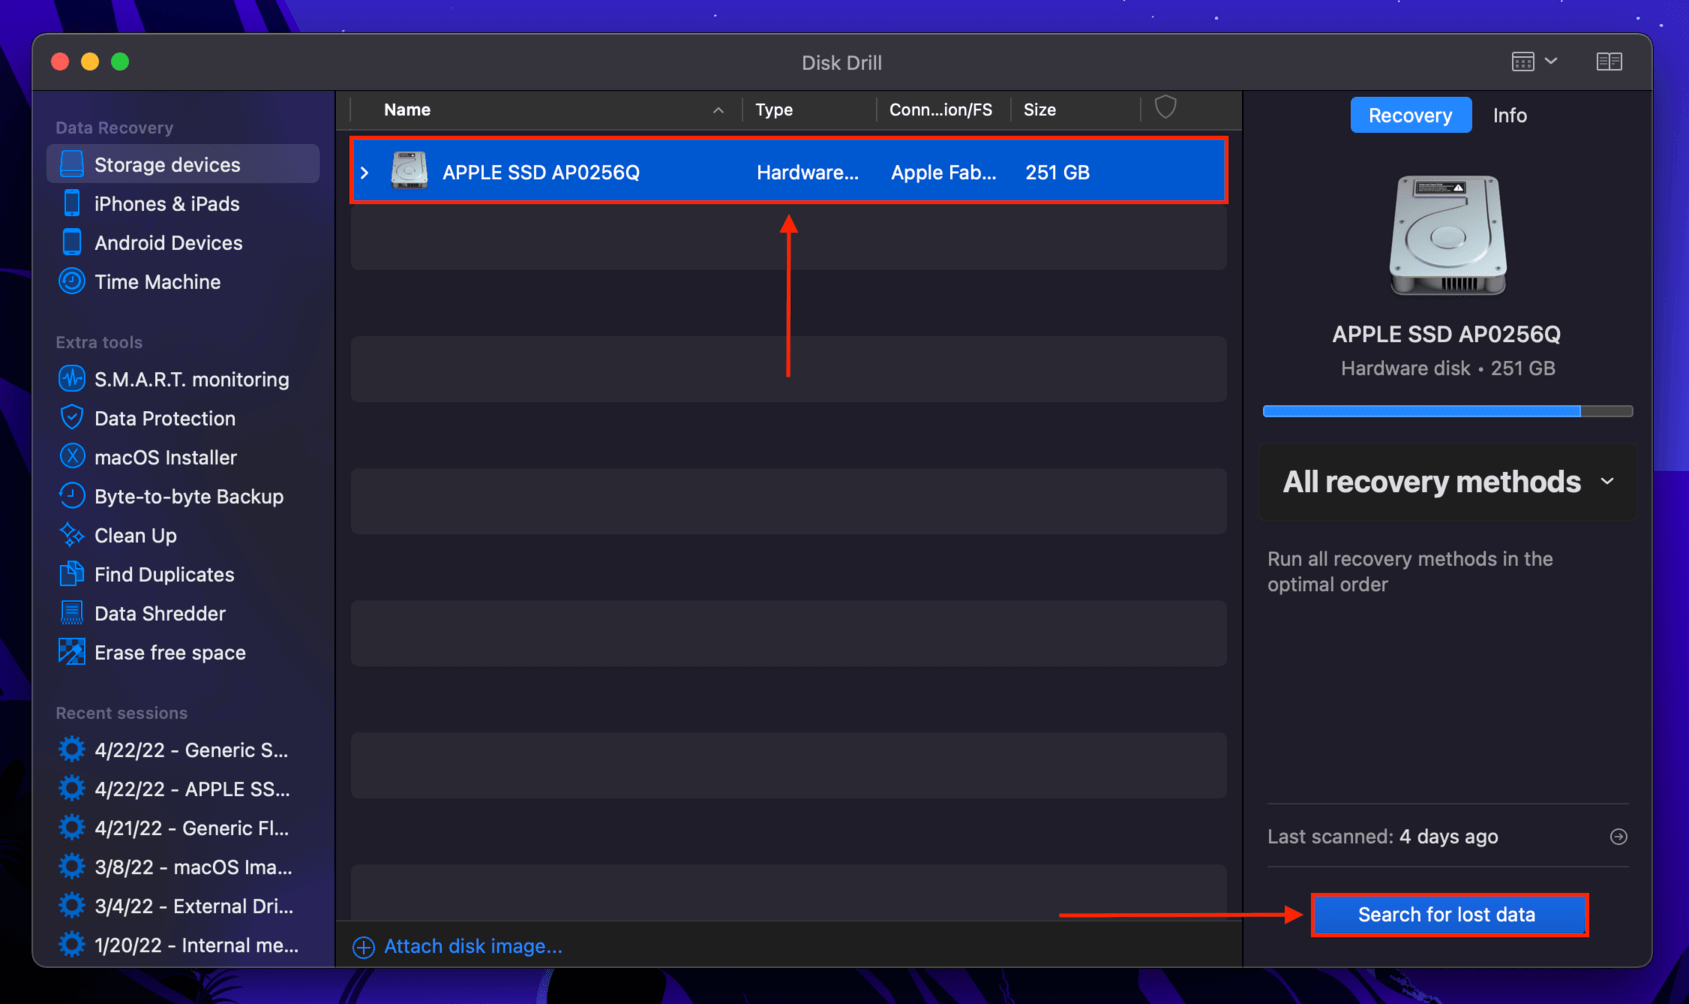Click the Size column header
1689x1004 pixels.
coord(1039,109)
